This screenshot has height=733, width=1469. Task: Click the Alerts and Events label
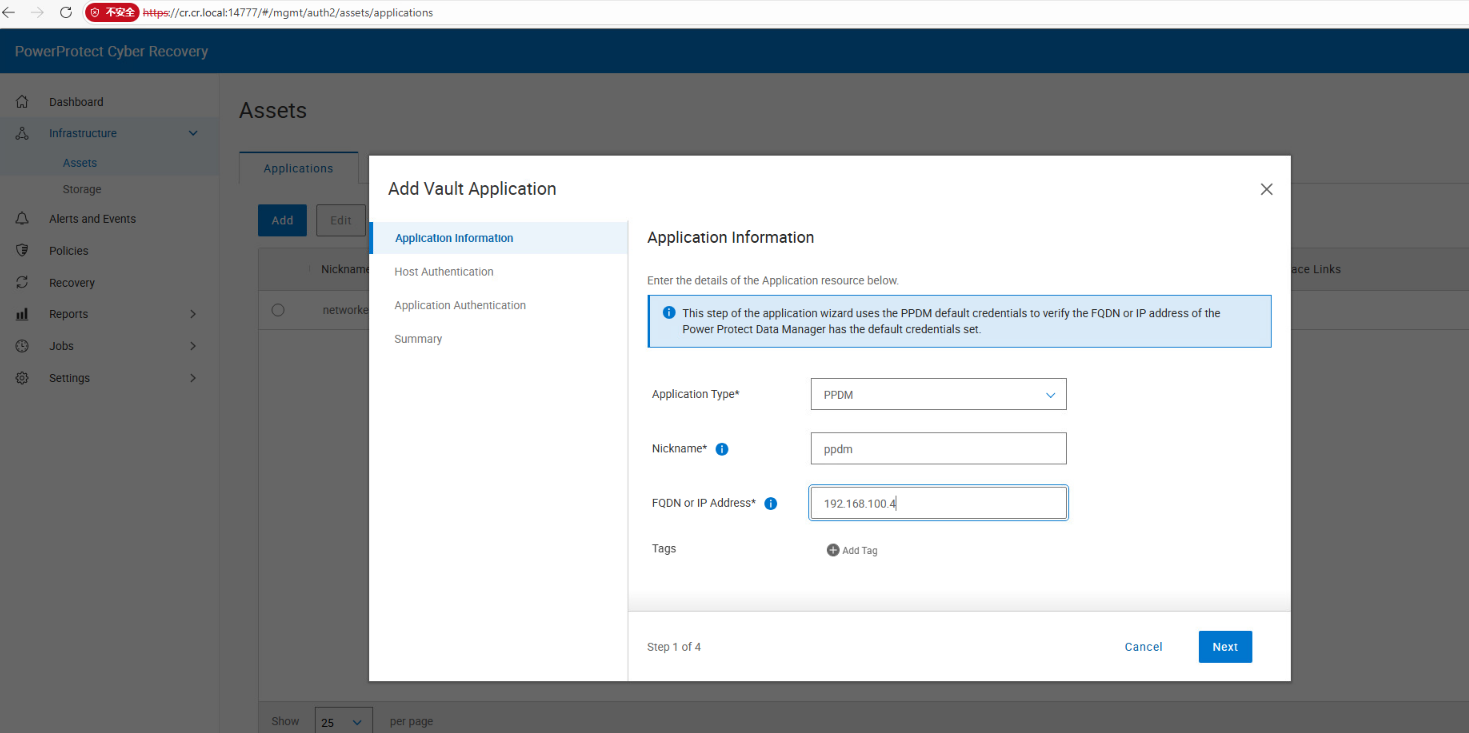tap(92, 219)
